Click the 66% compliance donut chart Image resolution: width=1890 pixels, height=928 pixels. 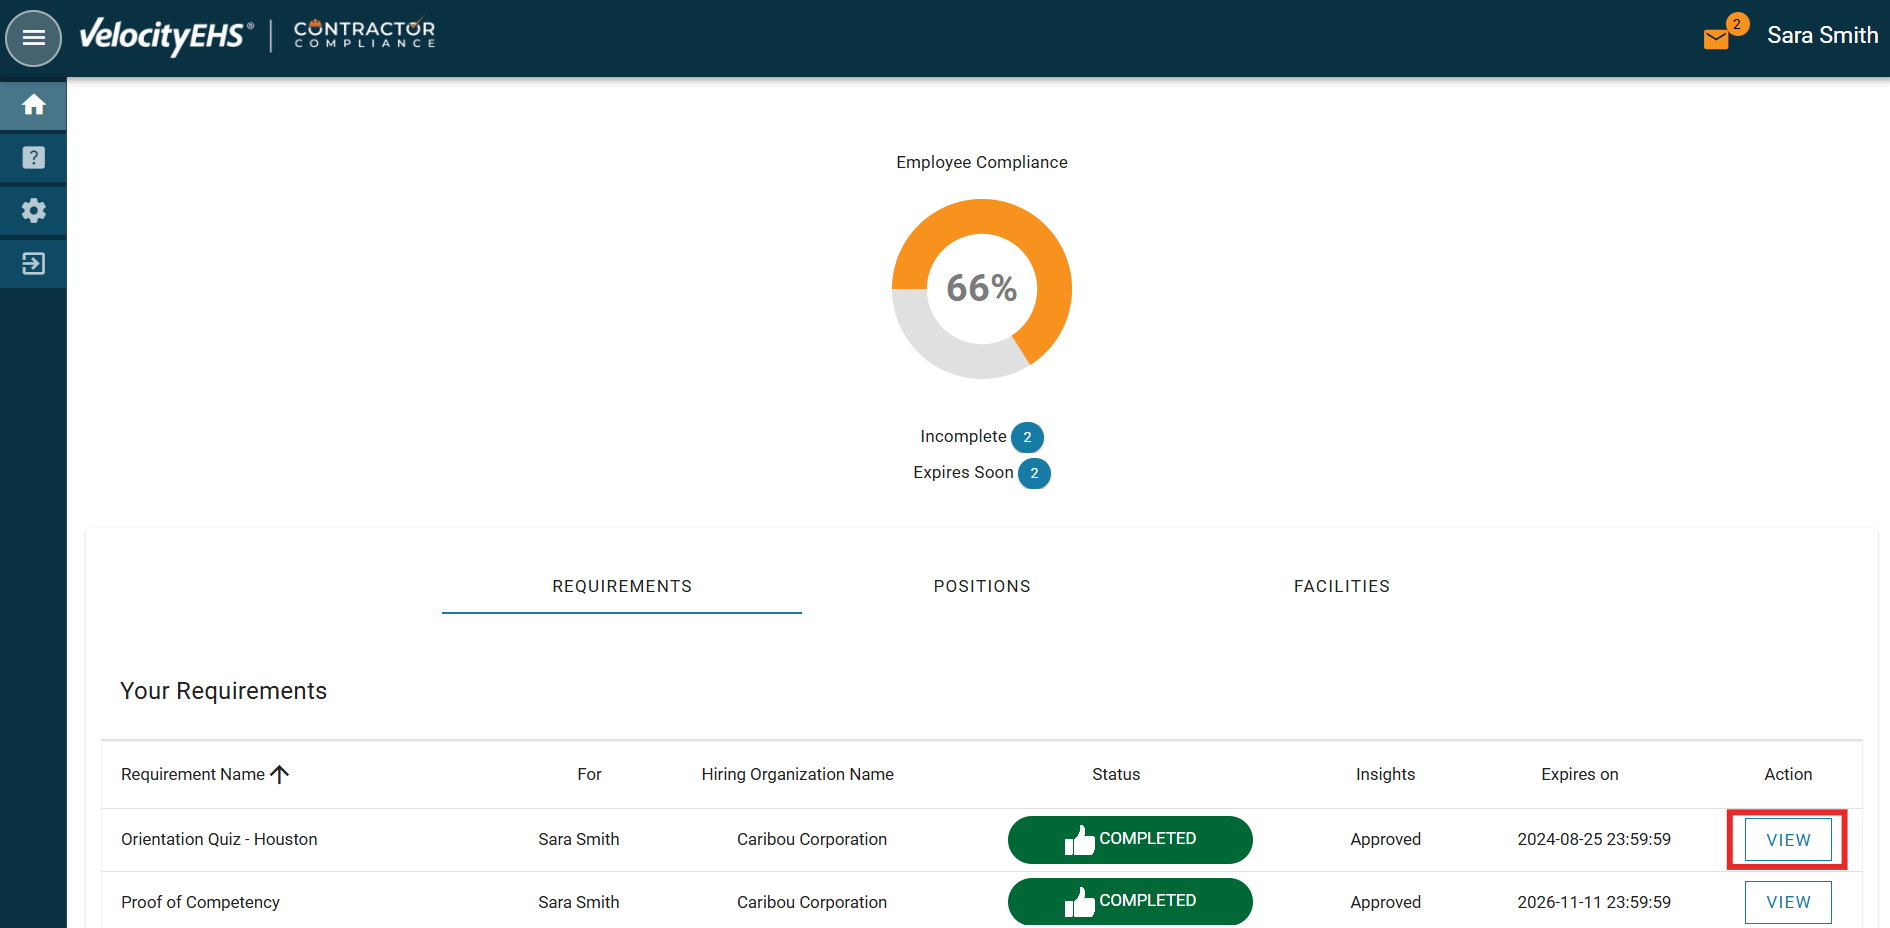click(x=981, y=289)
